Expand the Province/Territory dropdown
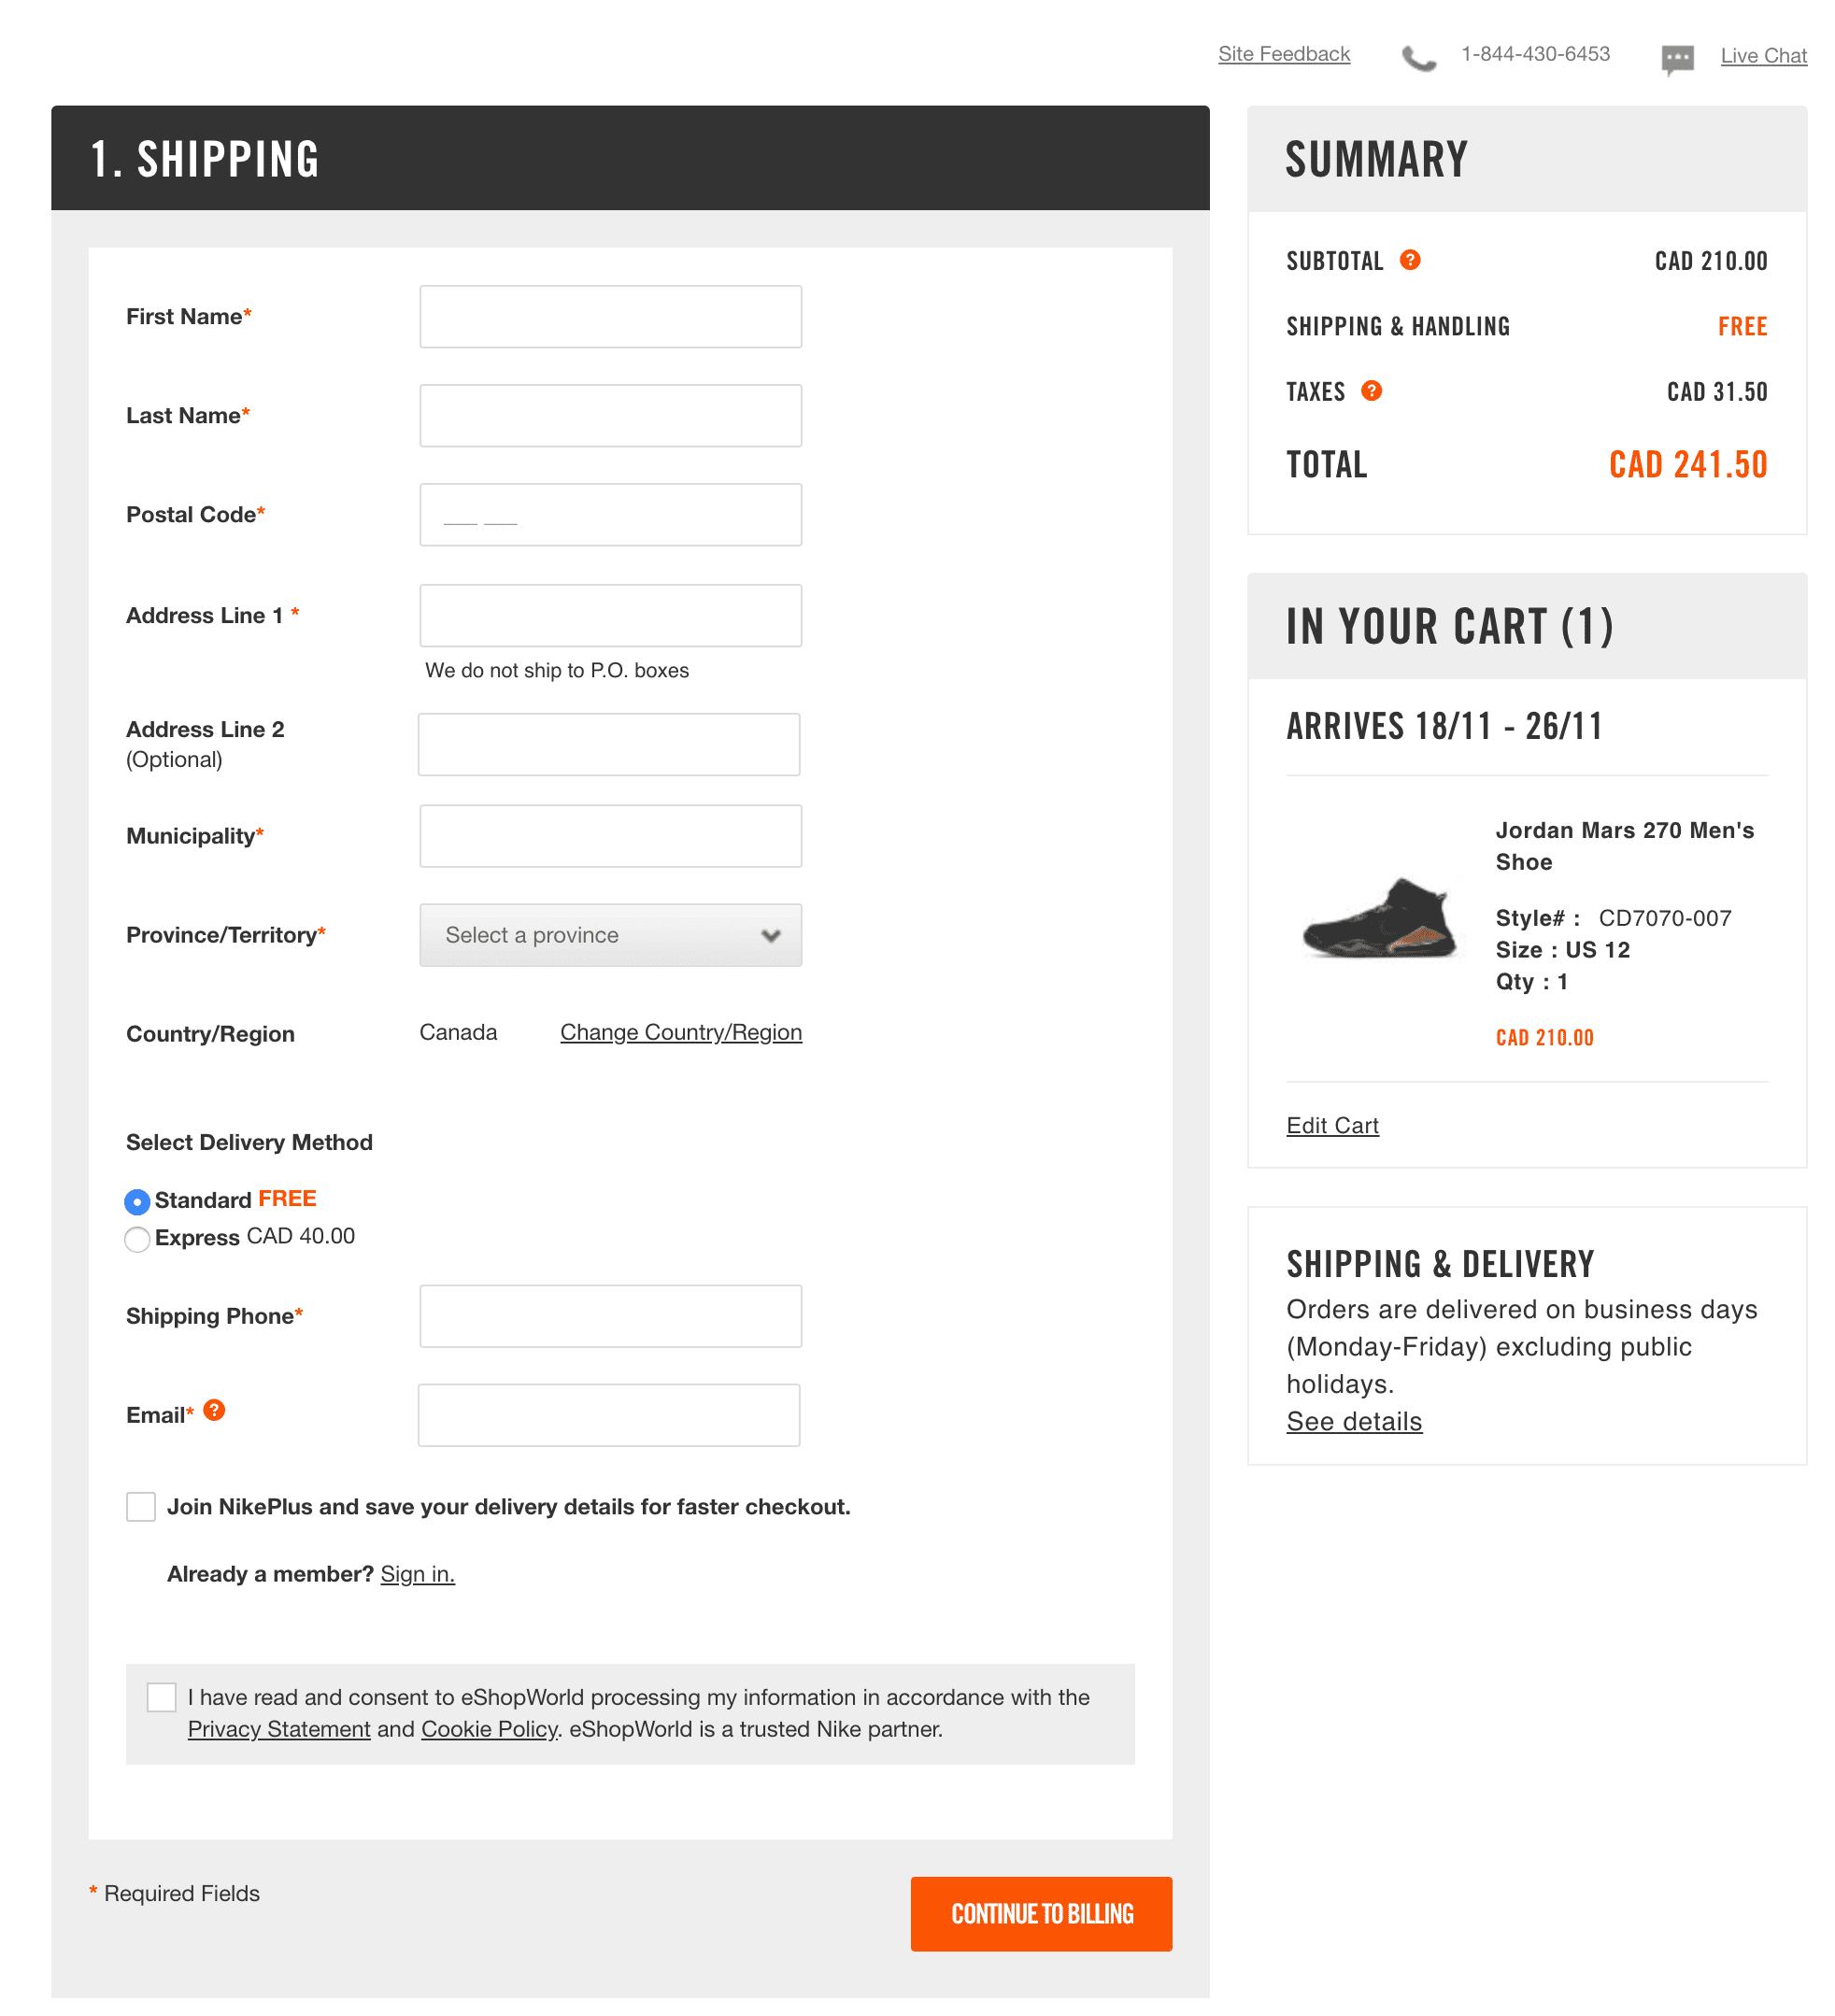Screen dimensions: 1835x2016 pos(609,934)
